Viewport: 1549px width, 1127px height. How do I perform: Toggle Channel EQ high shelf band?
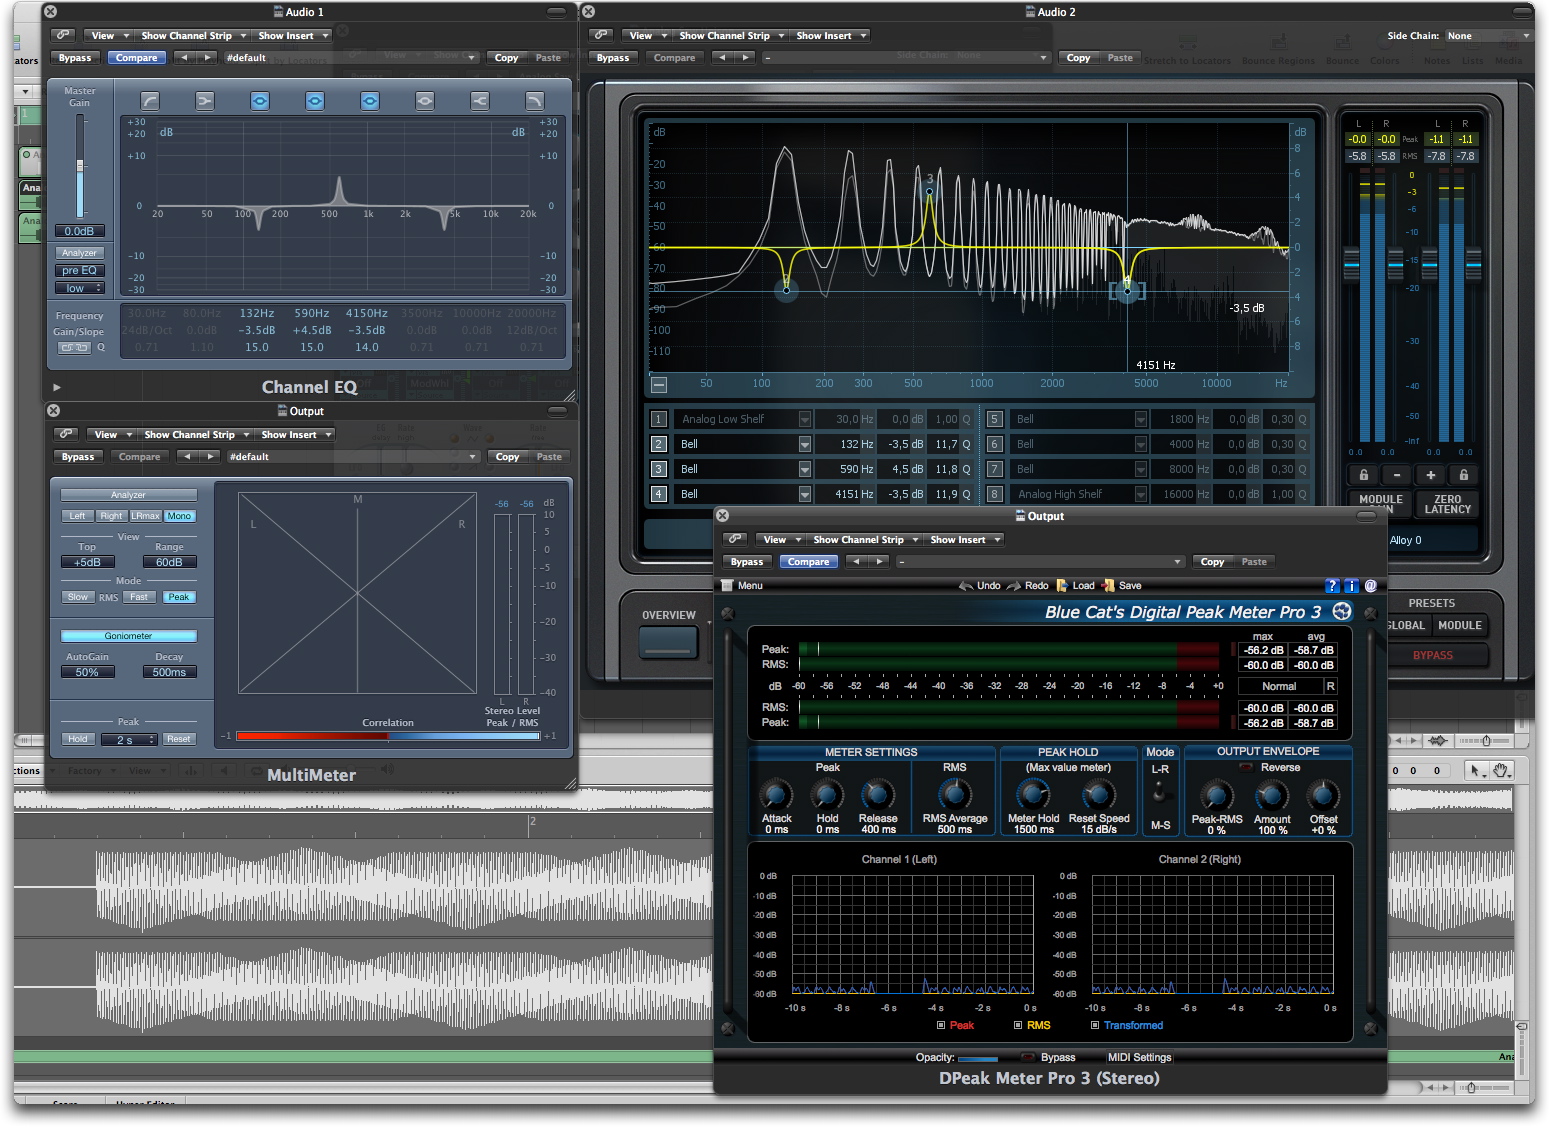(480, 100)
